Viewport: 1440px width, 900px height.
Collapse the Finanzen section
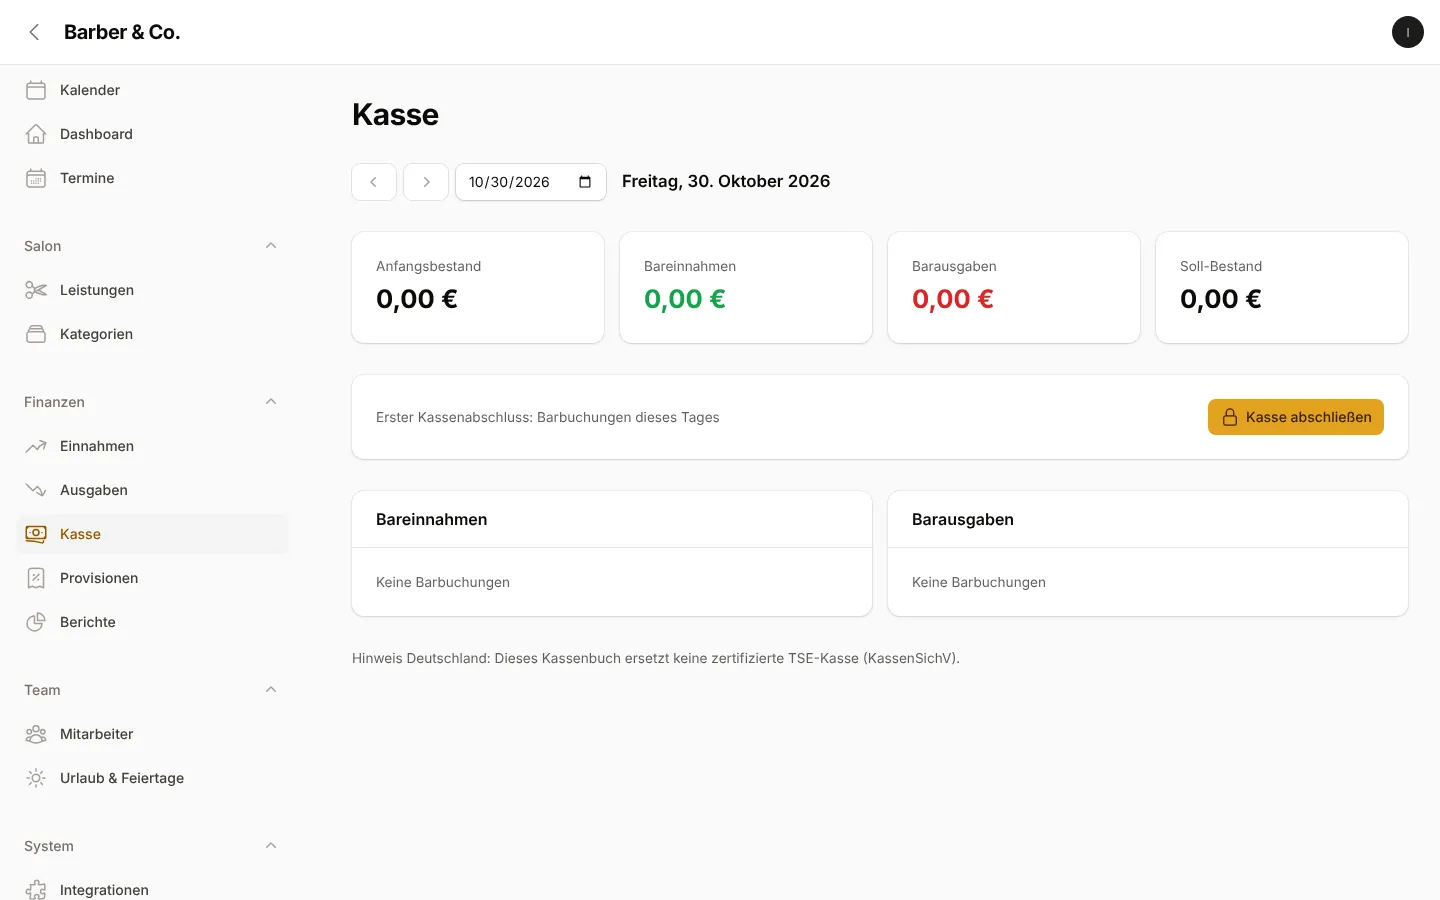tap(271, 402)
